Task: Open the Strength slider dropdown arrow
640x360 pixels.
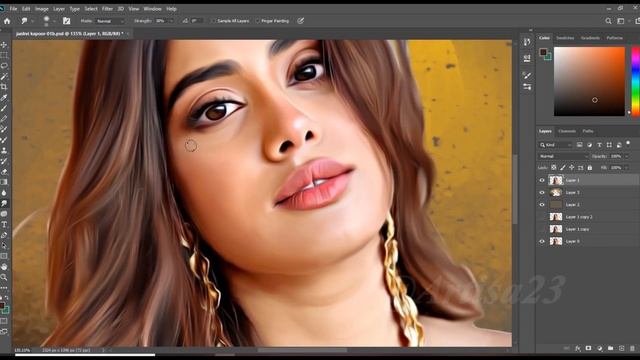Action: (x=171, y=21)
